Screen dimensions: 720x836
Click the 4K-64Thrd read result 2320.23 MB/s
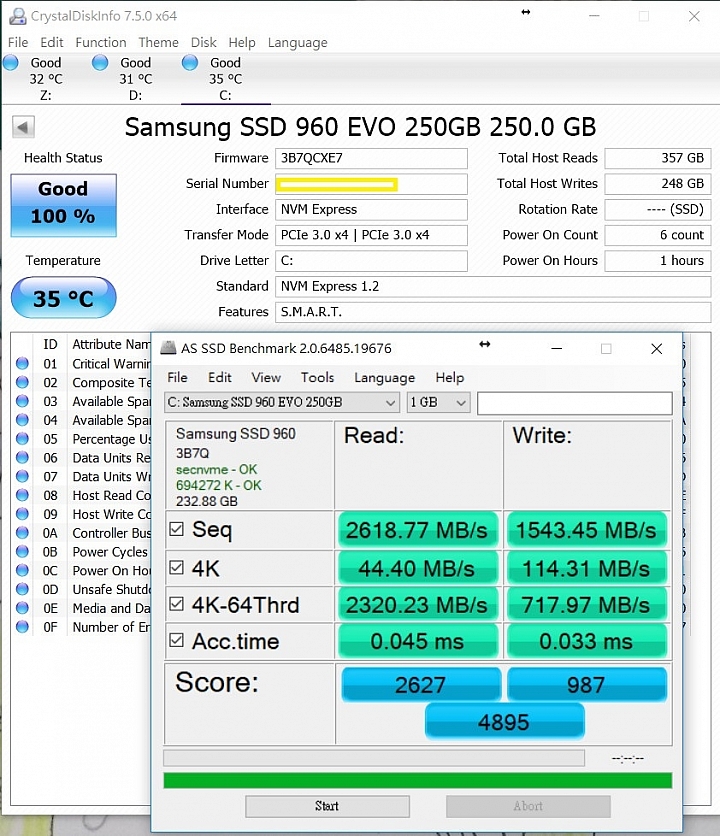(417, 605)
